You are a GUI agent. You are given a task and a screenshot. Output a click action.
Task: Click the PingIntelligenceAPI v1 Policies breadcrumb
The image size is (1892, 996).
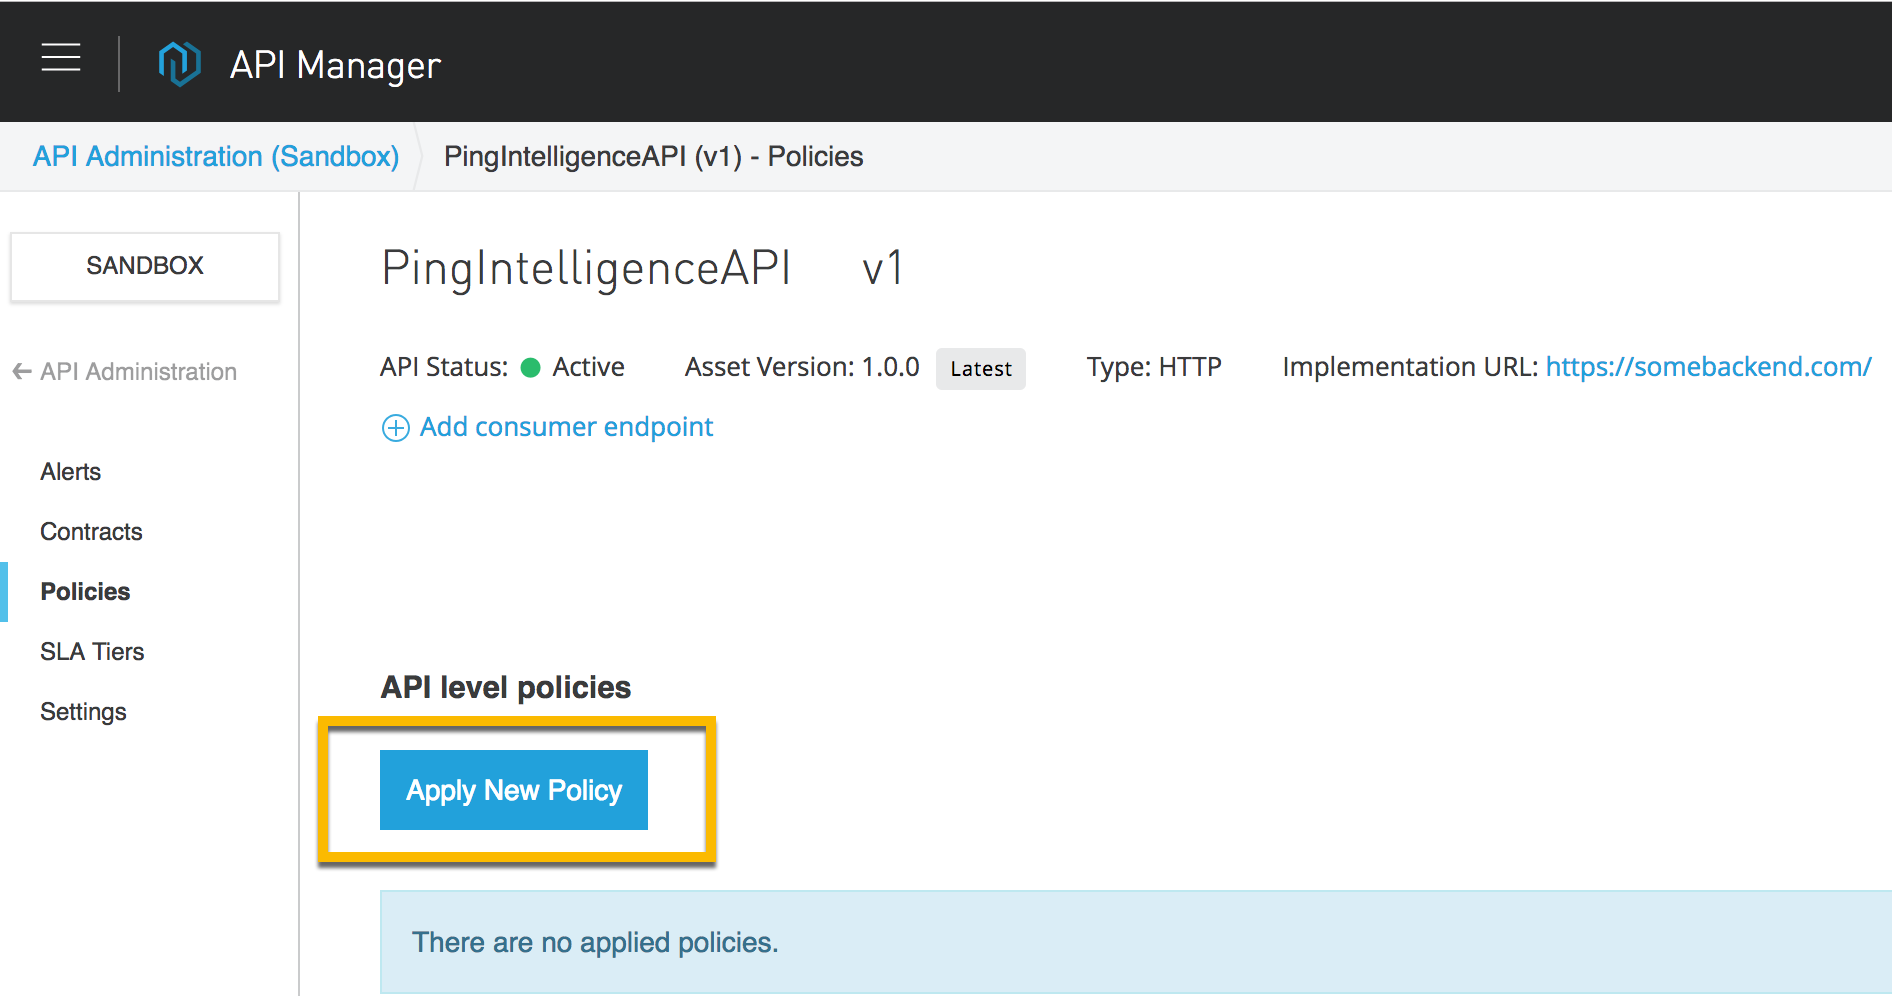(x=653, y=157)
